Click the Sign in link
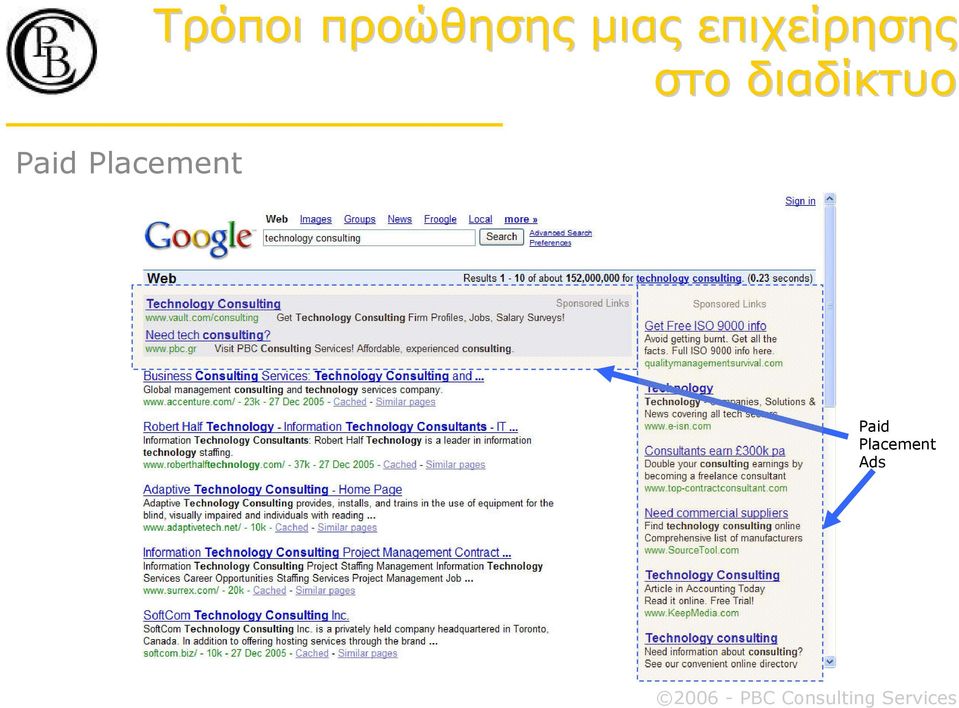This screenshot has height=708, width=959. [x=800, y=201]
